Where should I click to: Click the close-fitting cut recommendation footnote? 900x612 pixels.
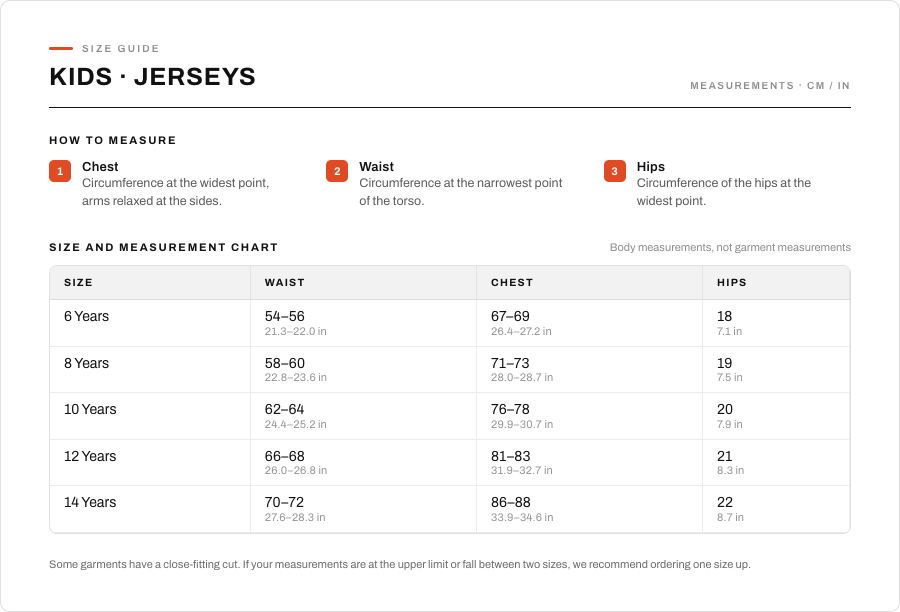click(x=399, y=564)
